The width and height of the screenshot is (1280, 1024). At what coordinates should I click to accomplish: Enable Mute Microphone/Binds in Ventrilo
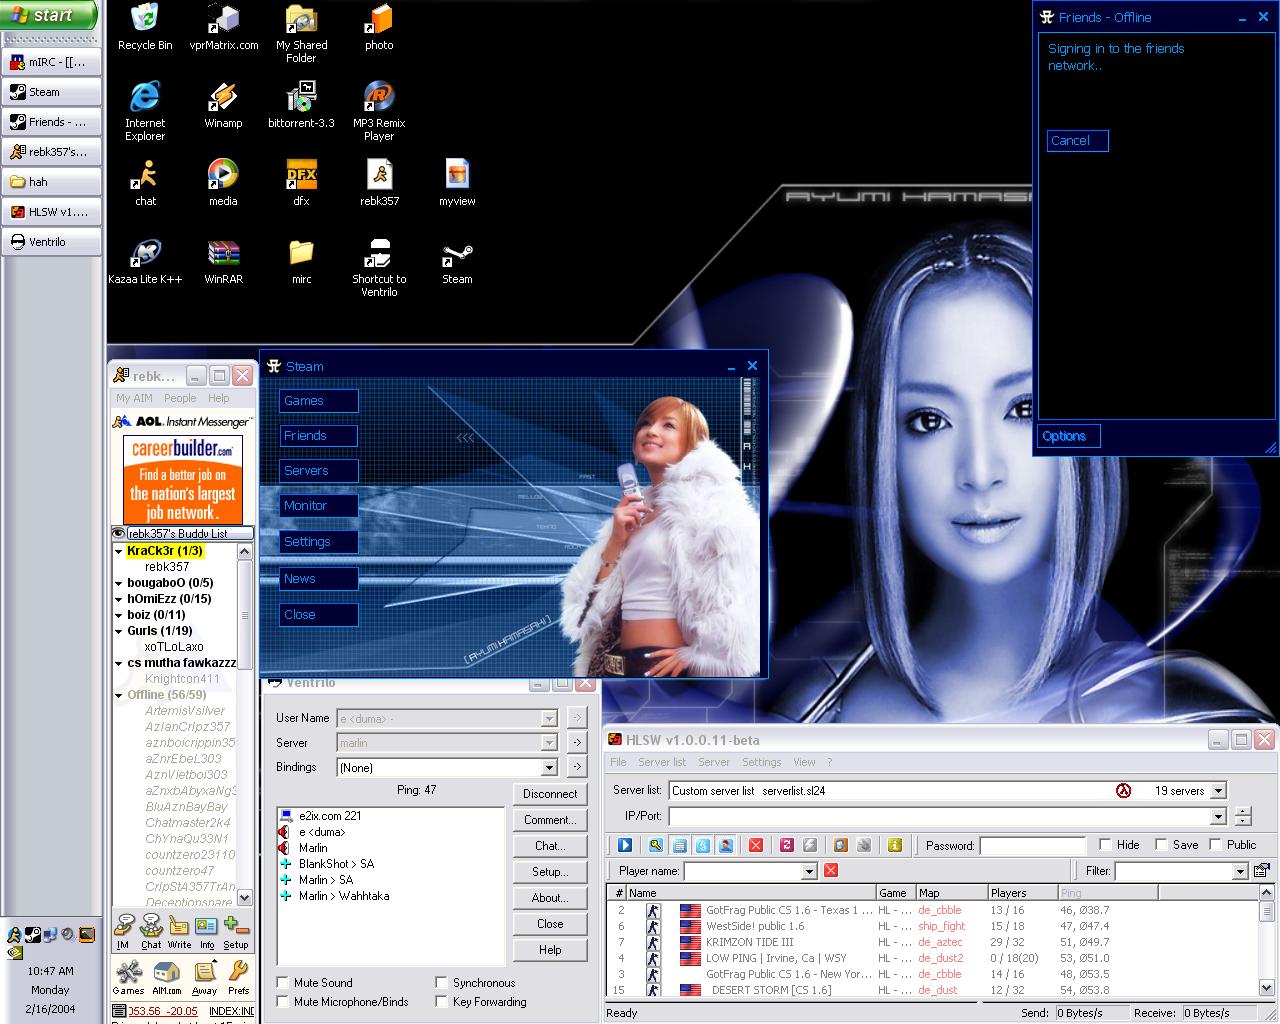coord(283,1001)
